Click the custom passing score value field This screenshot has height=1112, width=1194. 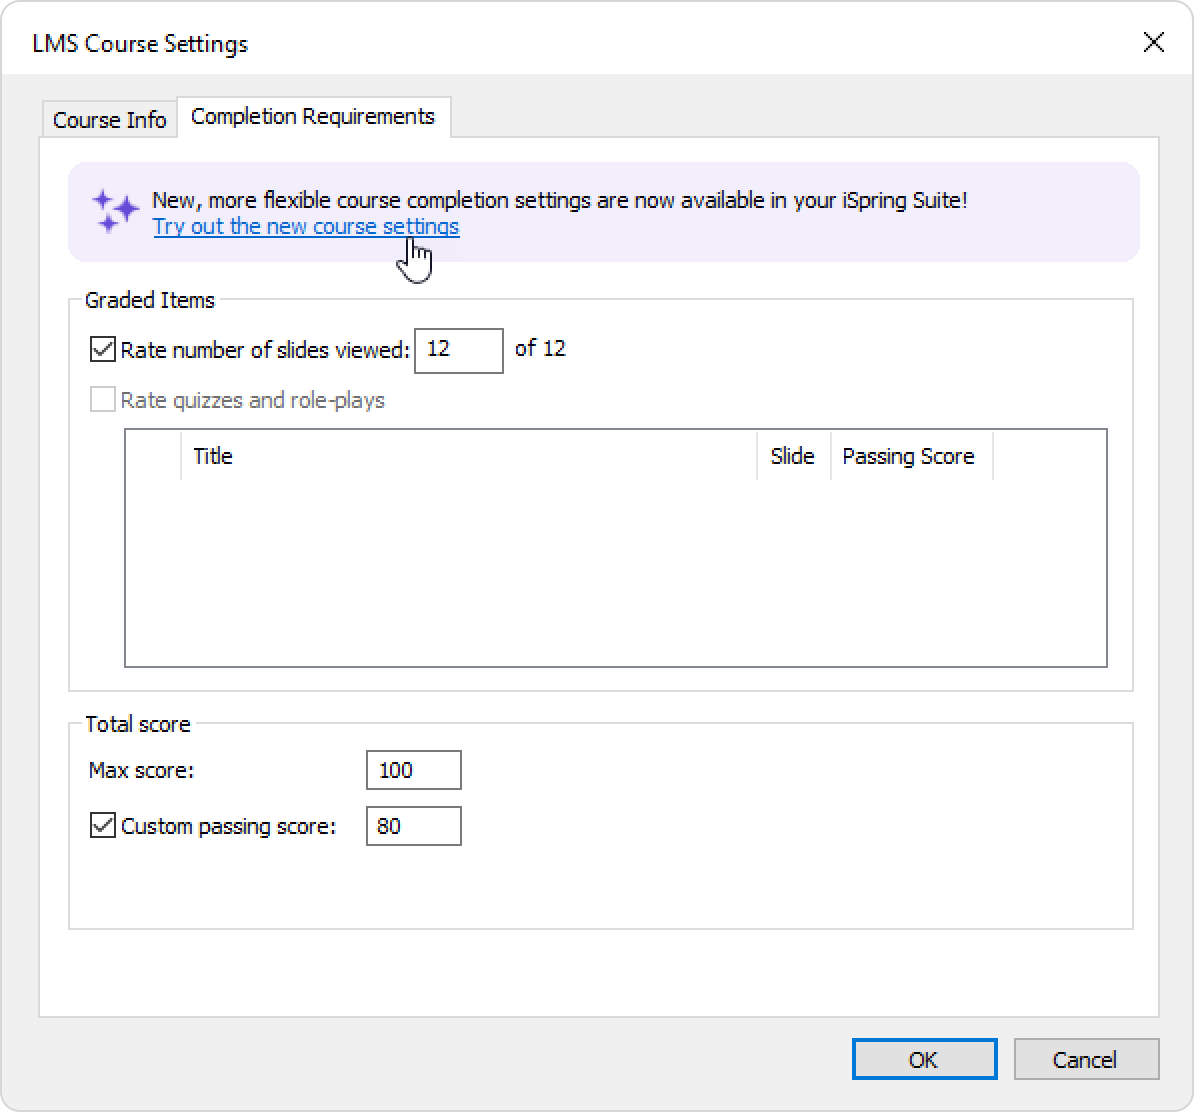pyautogui.click(x=413, y=826)
